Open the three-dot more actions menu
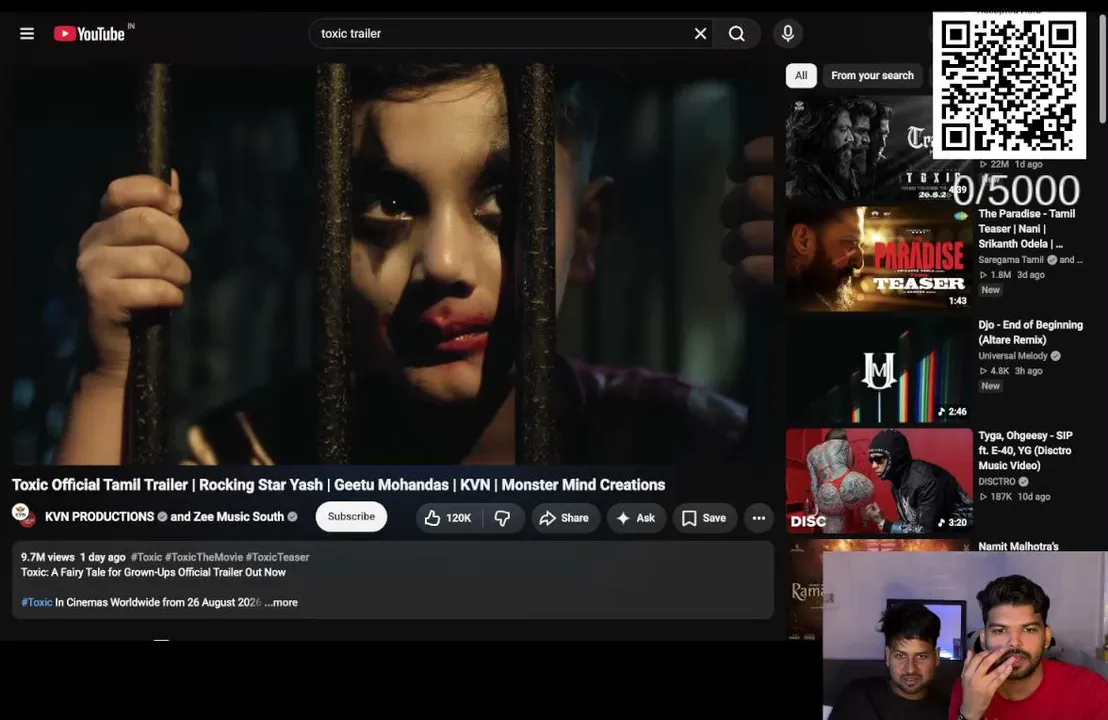The width and height of the screenshot is (1108, 720). pos(758,518)
